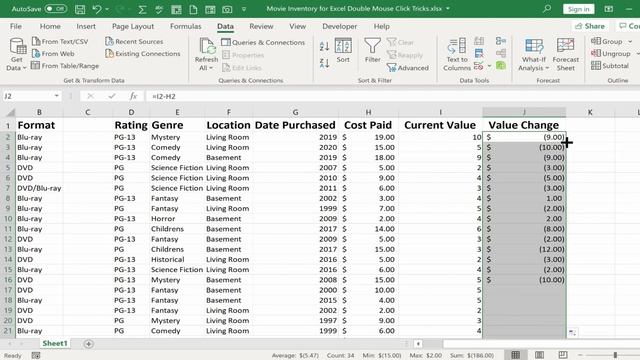Open Advanced filter options
Screen dimensions: 640x360
(x=408, y=68)
